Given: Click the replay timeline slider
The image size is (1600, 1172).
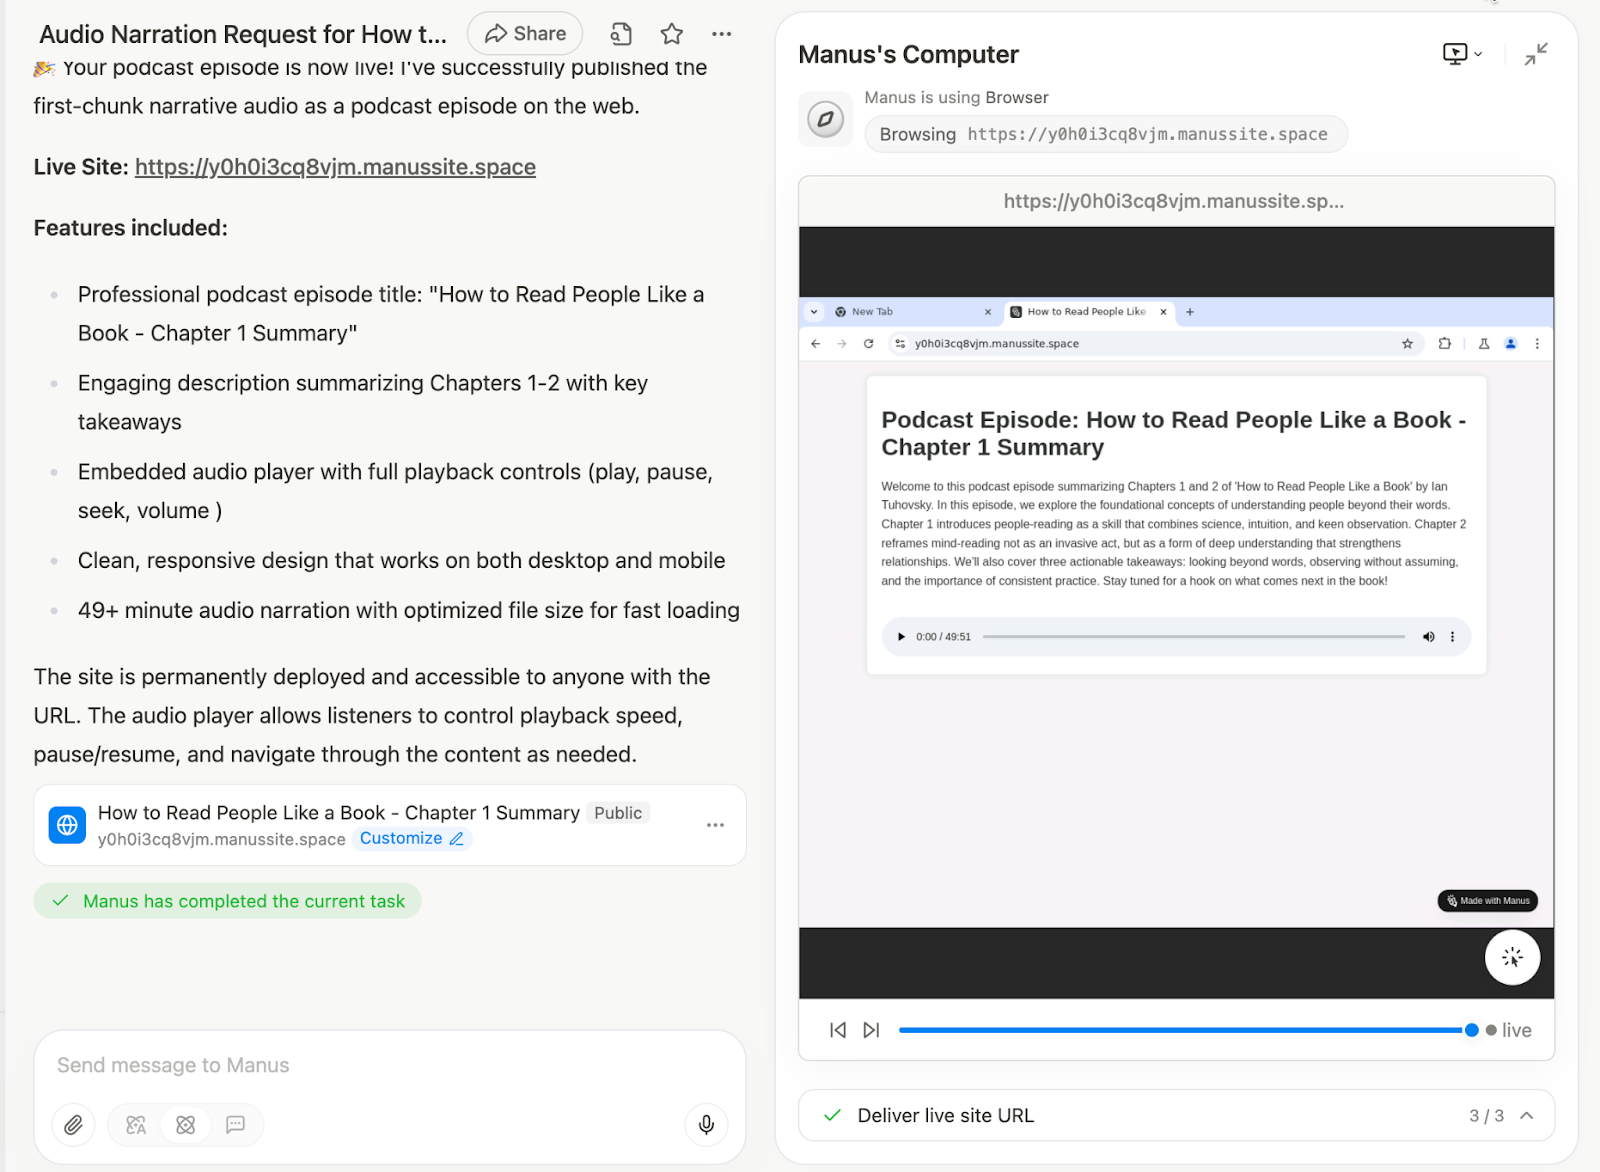Looking at the screenshot, I should [x=1188, y=1030].
